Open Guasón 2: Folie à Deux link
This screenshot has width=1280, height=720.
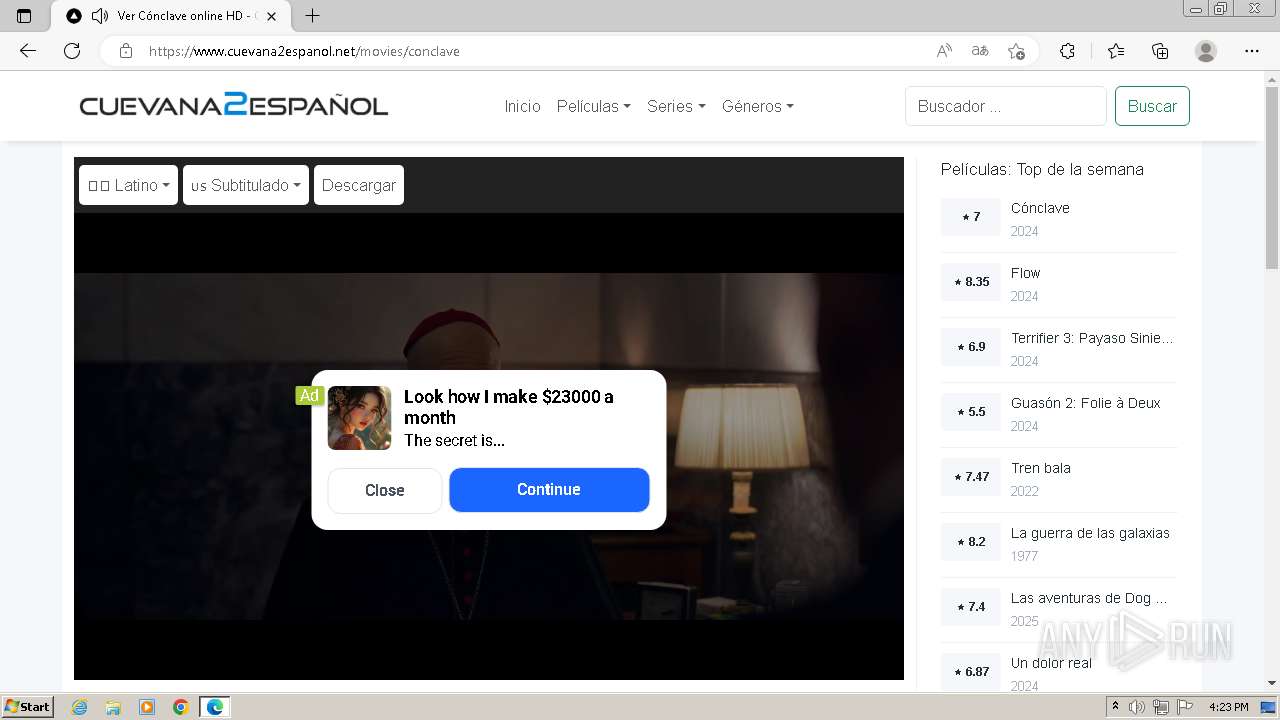click(x=1086, y=403)
